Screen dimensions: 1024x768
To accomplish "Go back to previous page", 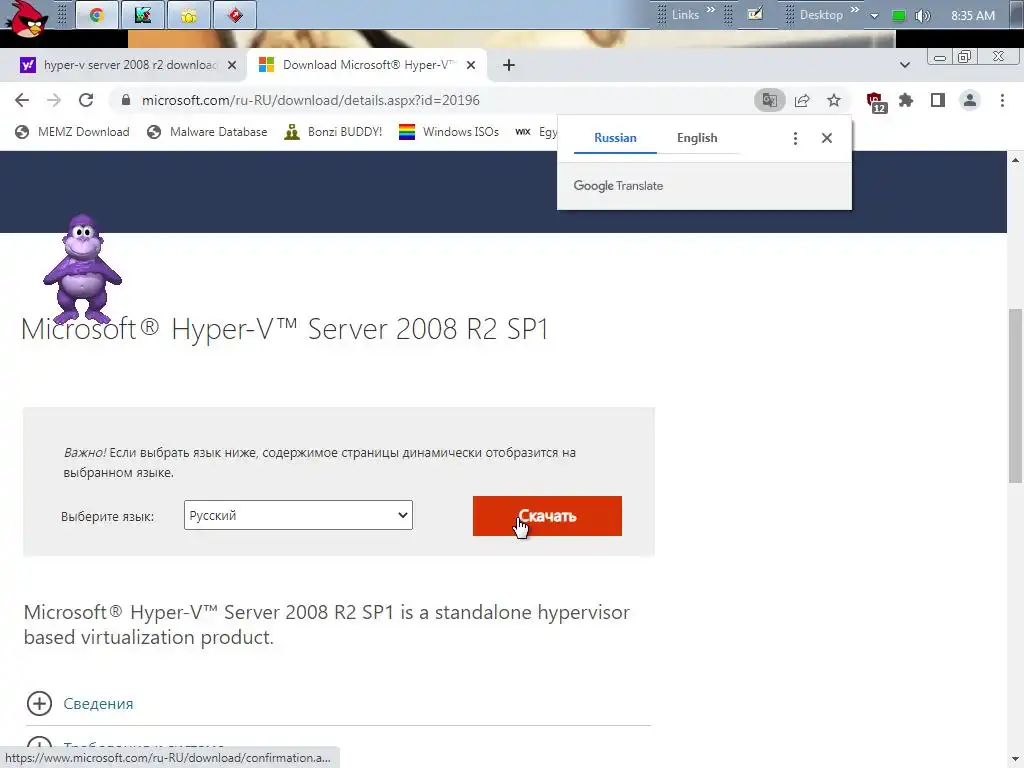I will tap(22, 100).
